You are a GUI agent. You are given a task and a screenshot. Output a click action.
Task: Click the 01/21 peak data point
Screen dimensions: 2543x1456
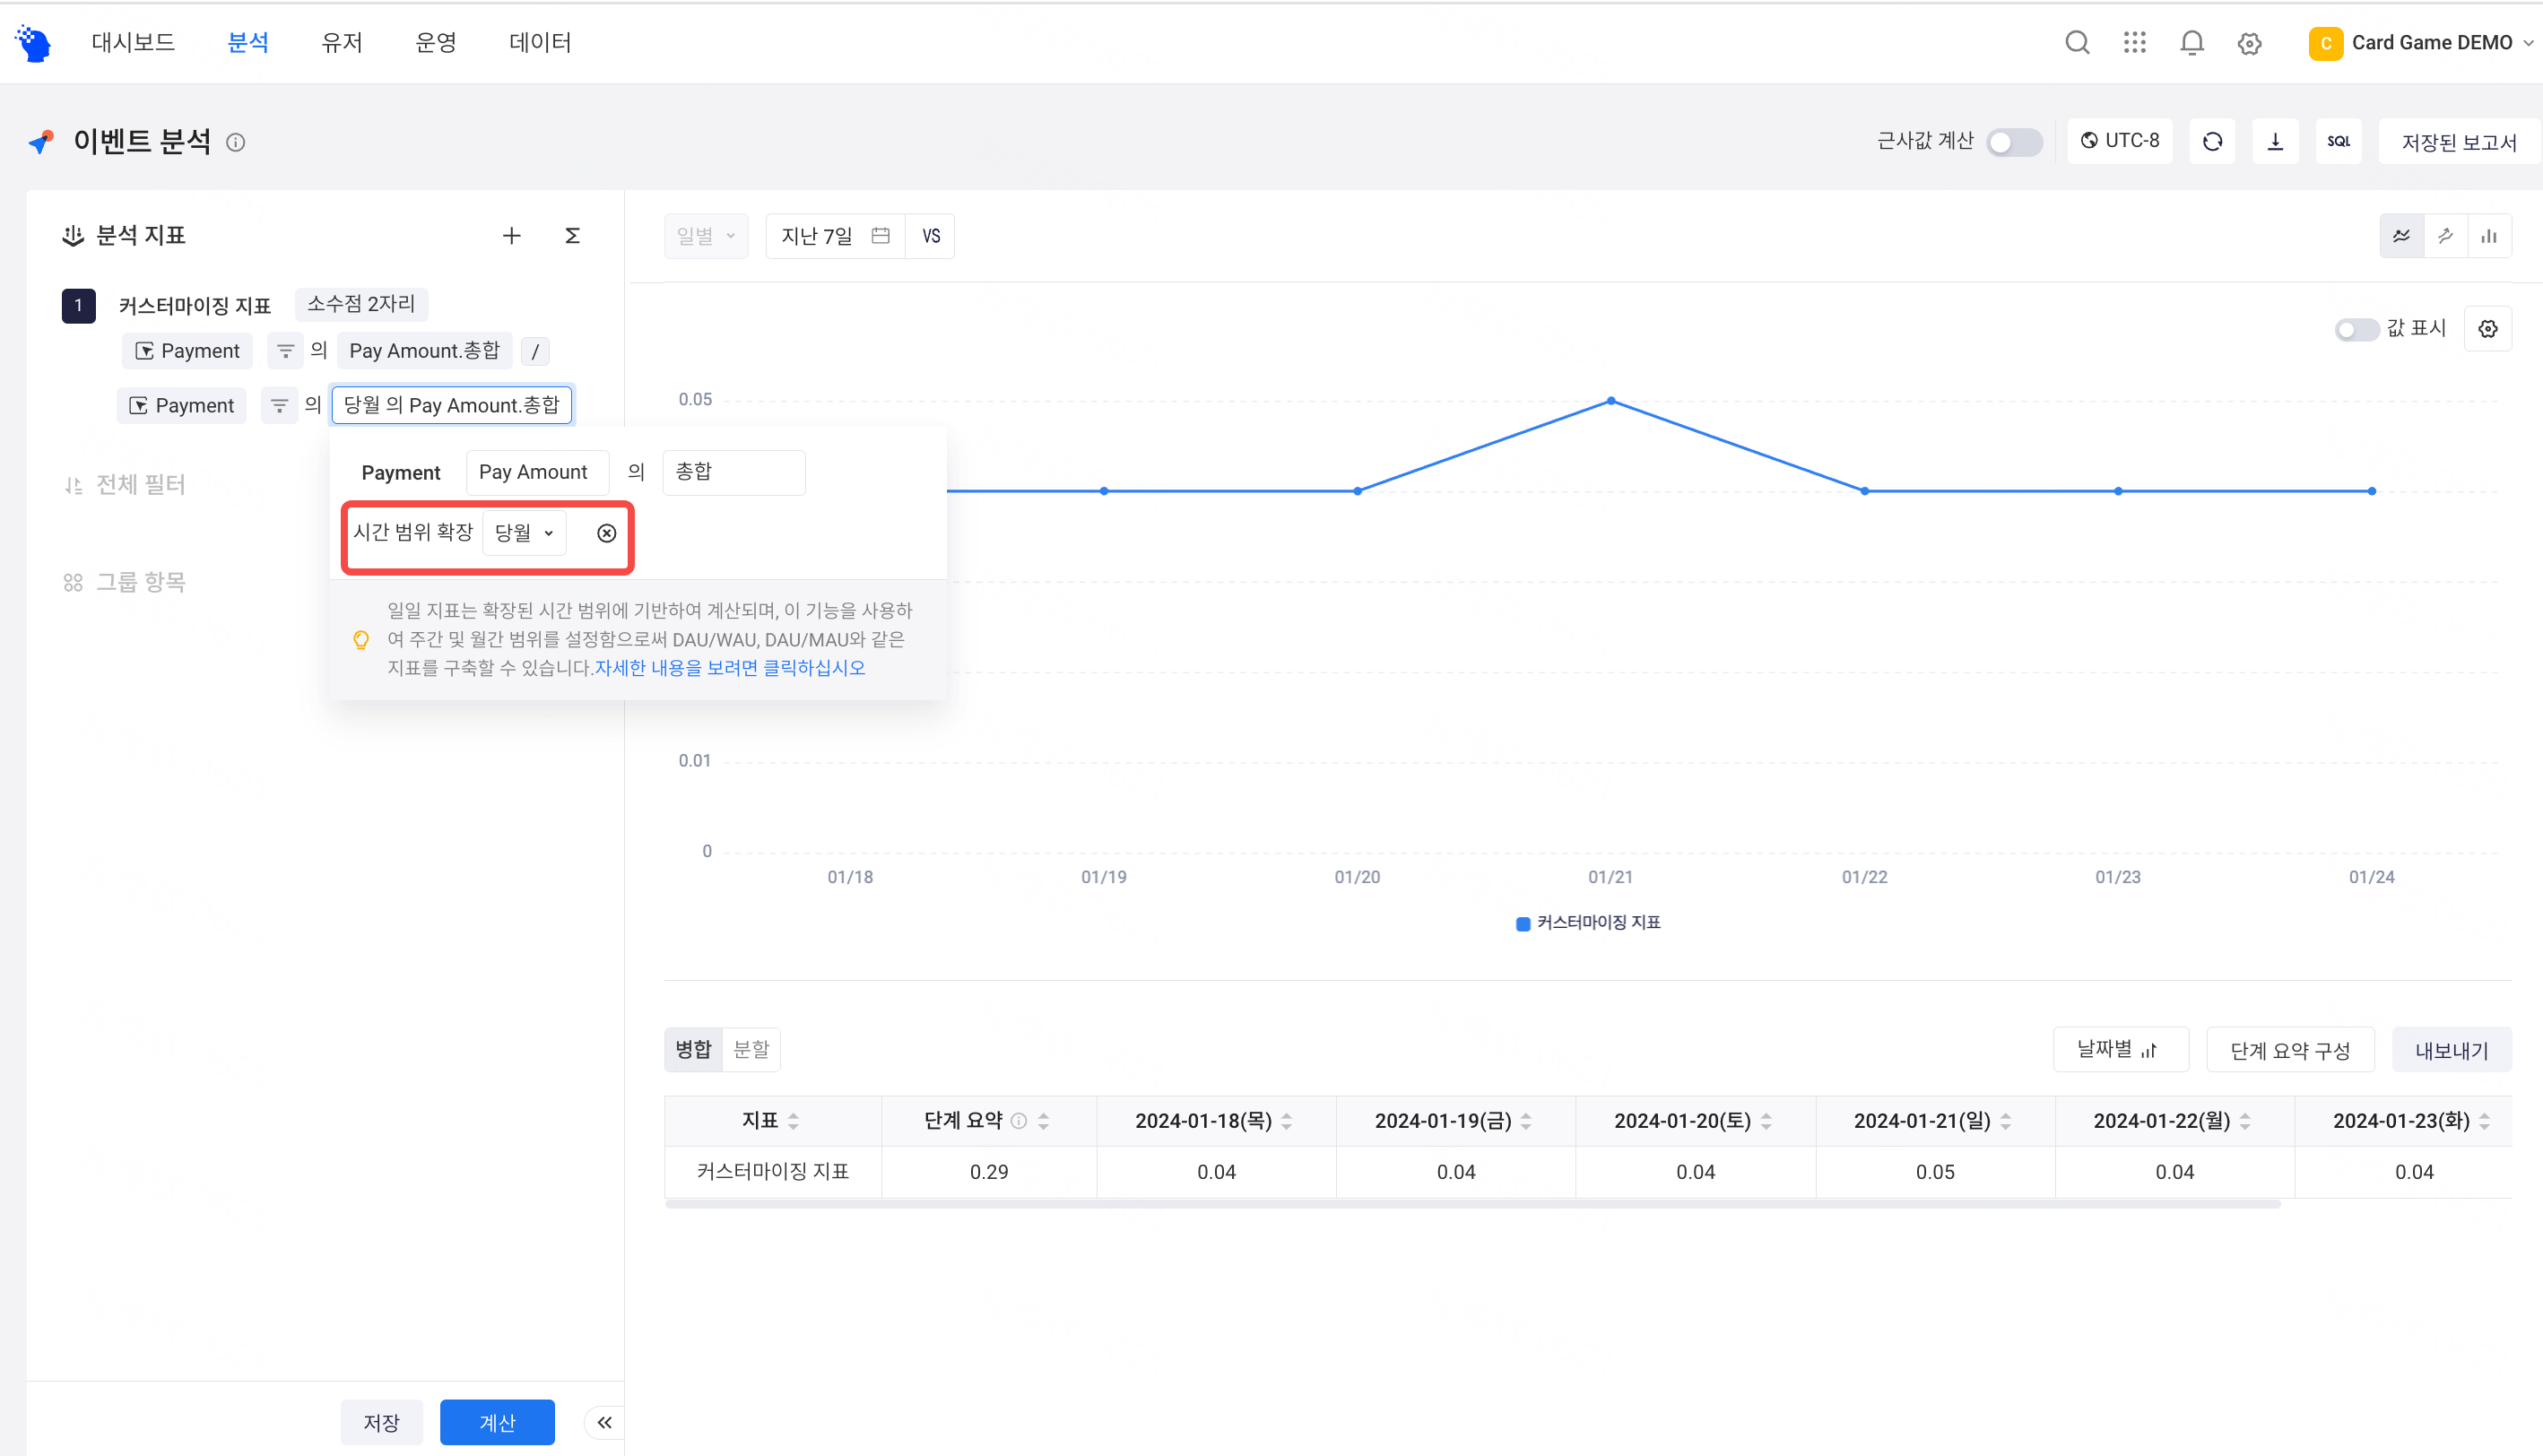click(1611, 401)
